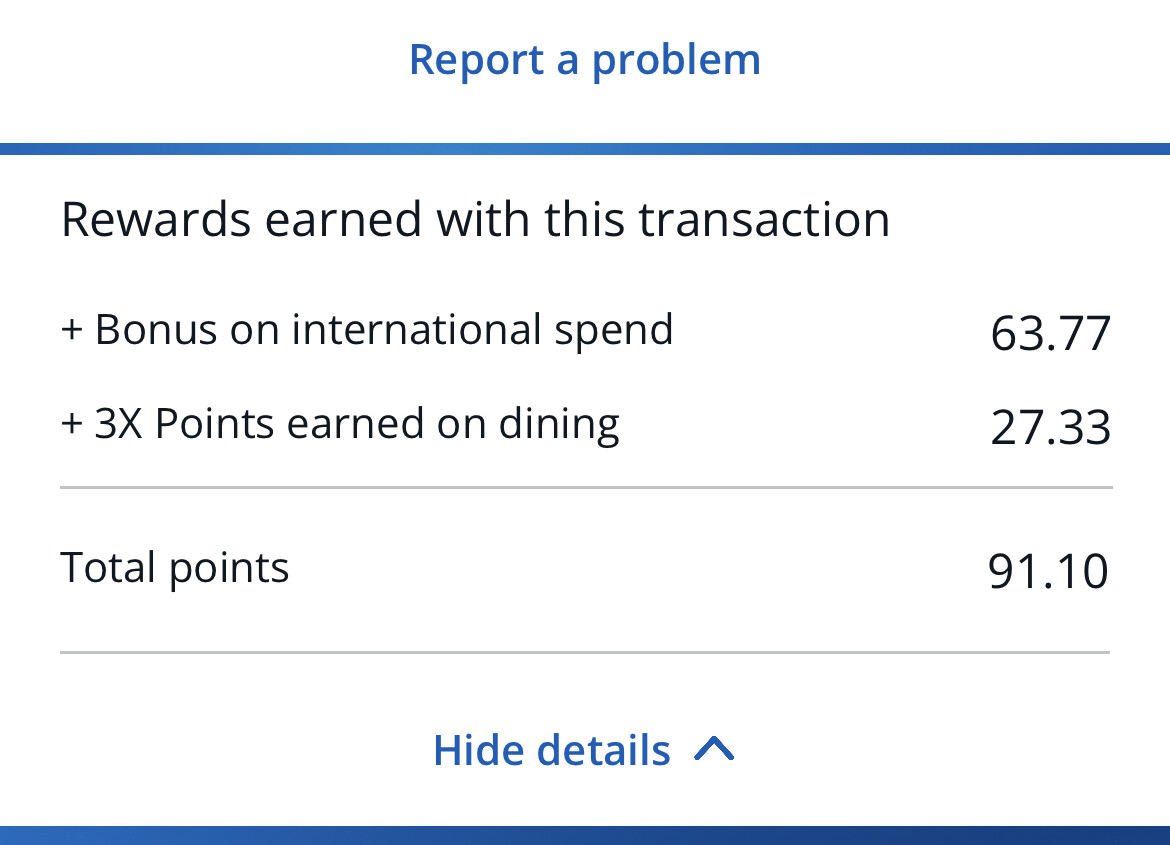Select the Bonus on international spend label
The width and height of the screenshot is (1170, 845).
click(384, 329)
